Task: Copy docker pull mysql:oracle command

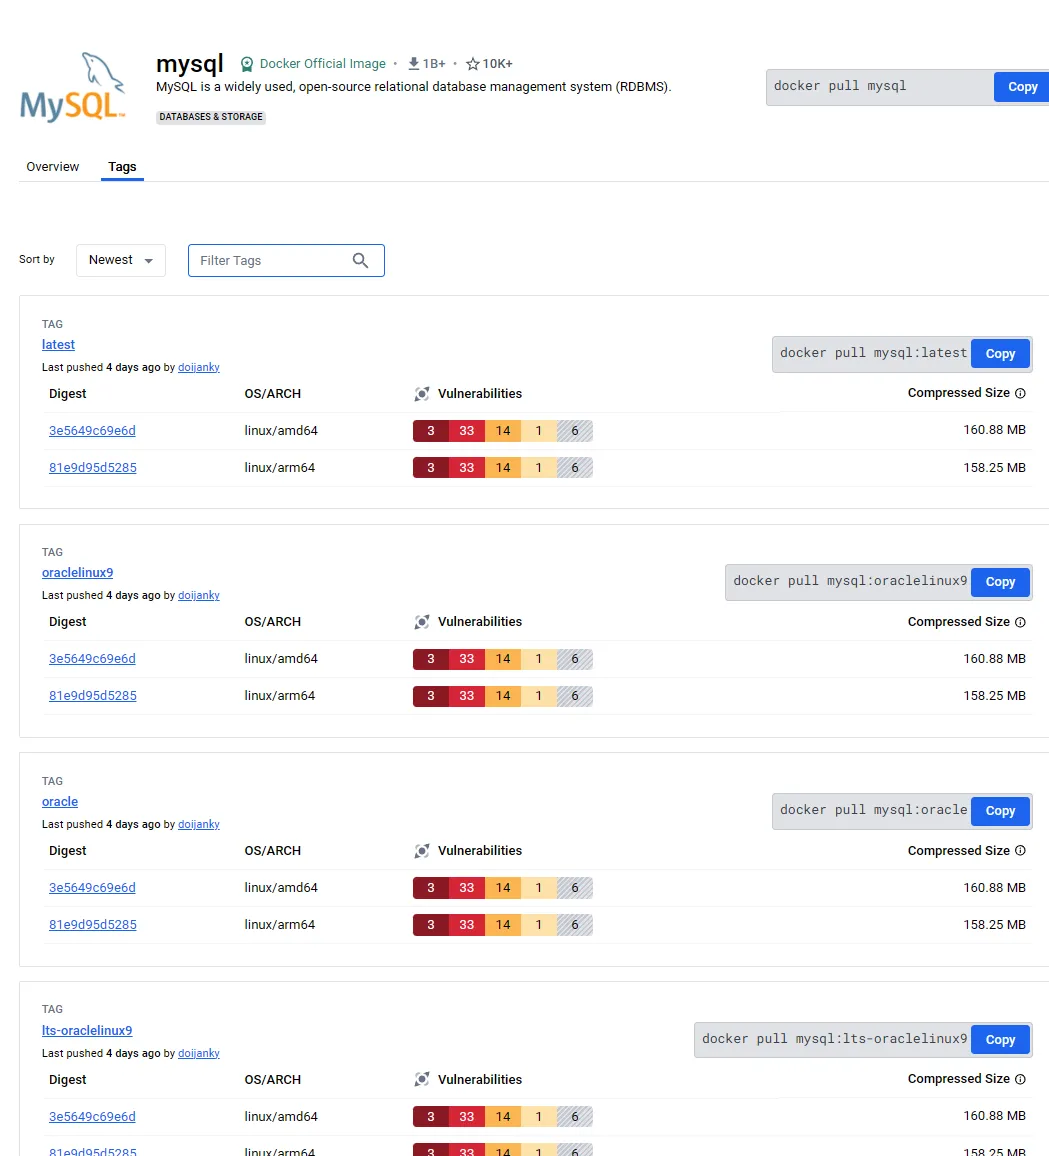Action: pyautogui.click(x=1000, y=811)
